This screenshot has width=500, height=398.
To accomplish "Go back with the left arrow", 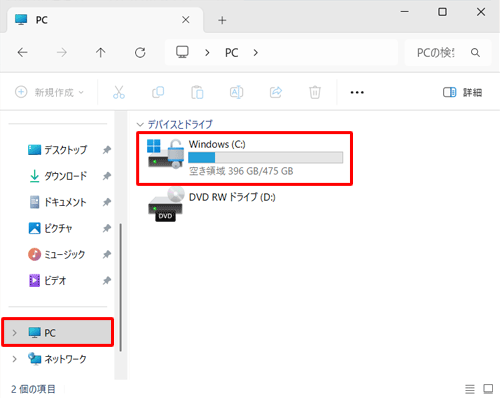I will (x=23, y=52).
